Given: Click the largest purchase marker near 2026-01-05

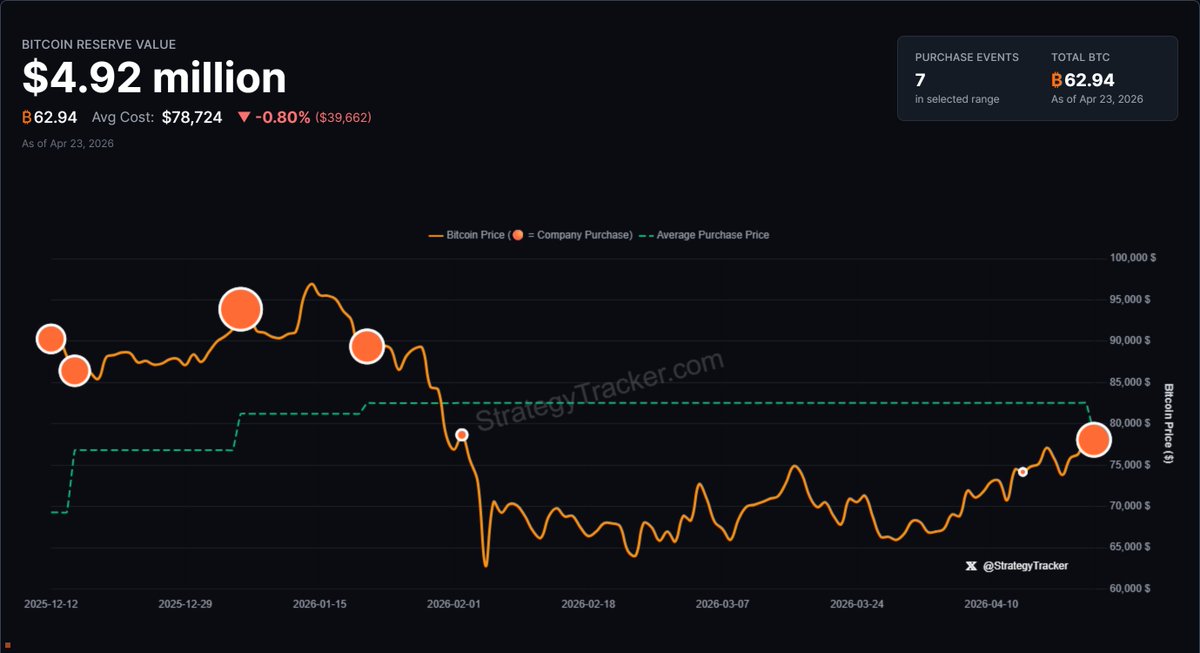Looking at the screenshot, I should tap(240, 309).
